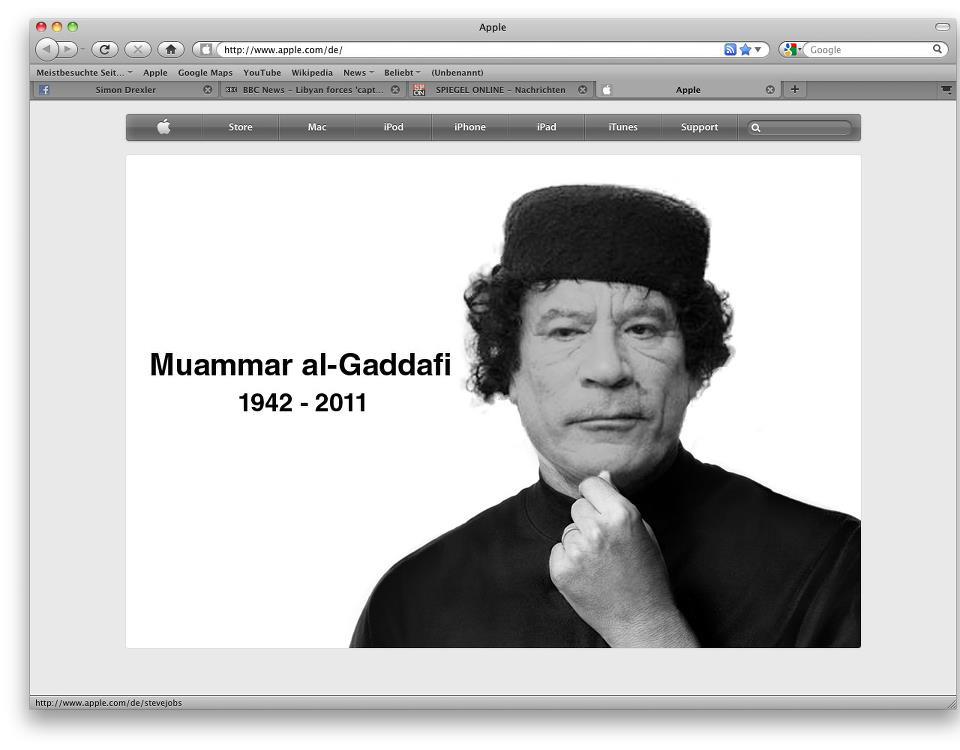This screenshot has height=750, width=960.
Task: Open the iPhone section in site navigation
Action: click(x=469, y=127)
